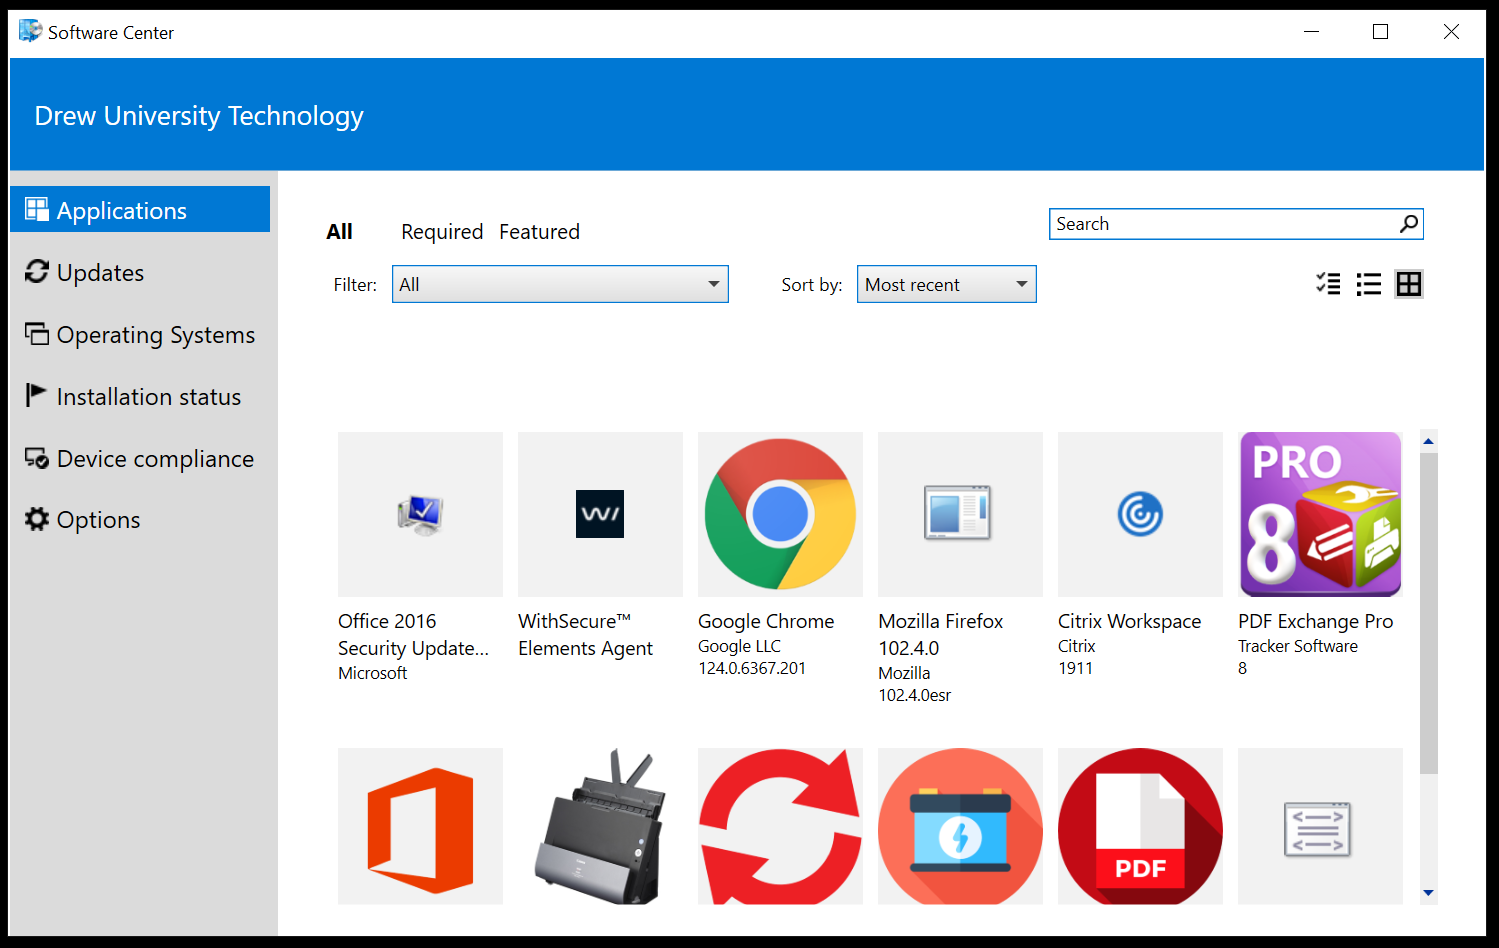Click the scrollbar up arrow
This screenshot has width=1499, height=948.
tap(1428, 441)
